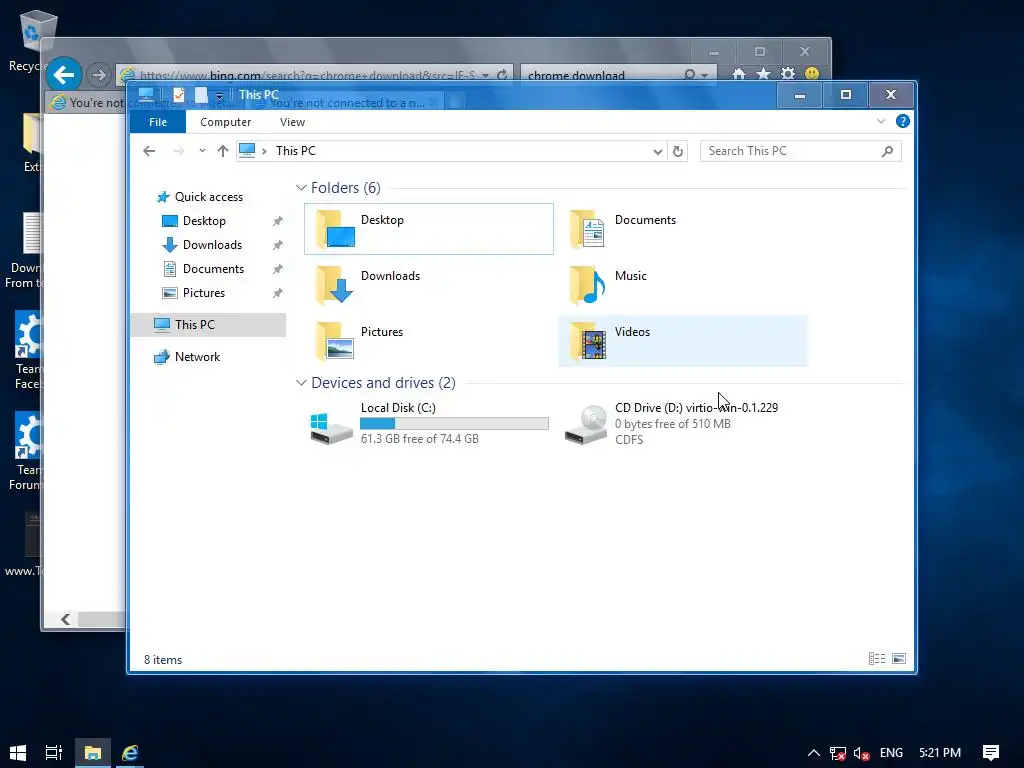
Task: Select Quick access in navigation pane
Action: click(208, 197)
